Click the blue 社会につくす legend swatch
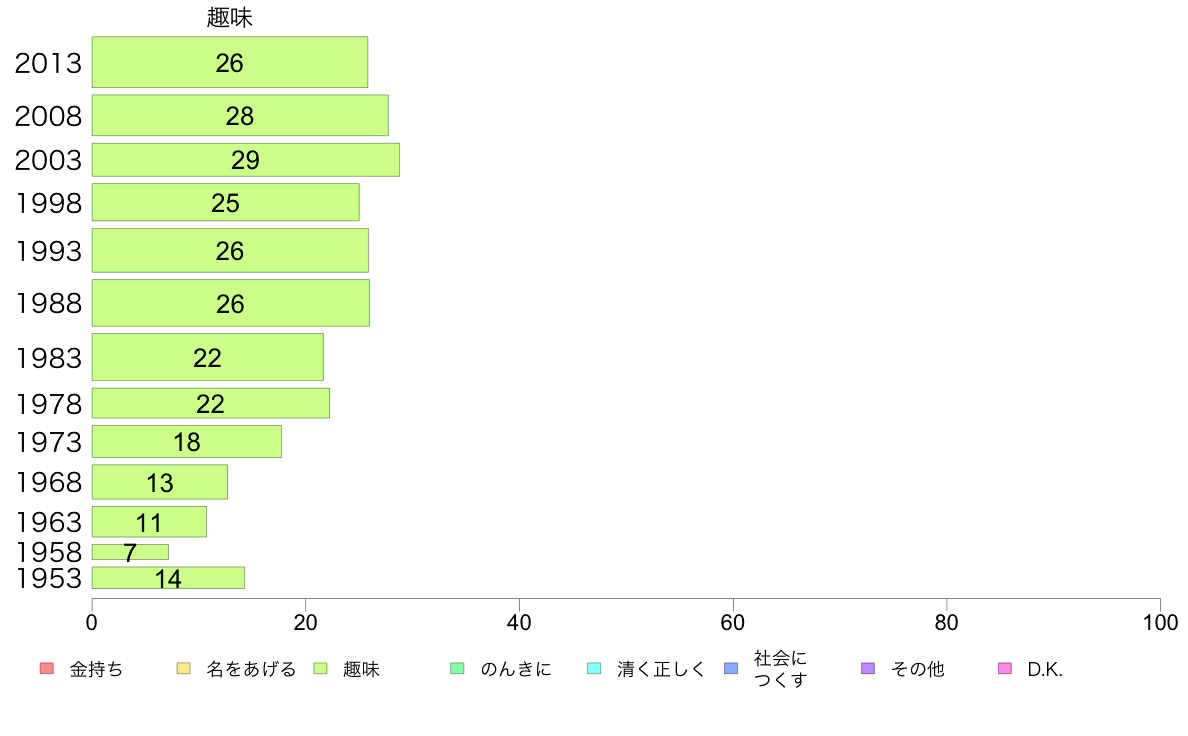The image size is (1188, 736). pos(731,669)
